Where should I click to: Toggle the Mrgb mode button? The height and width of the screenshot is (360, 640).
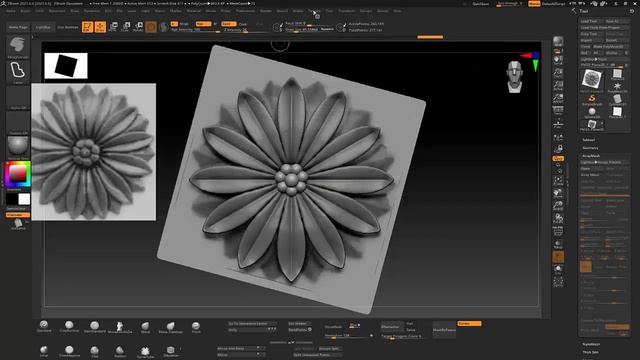point(184,24)
